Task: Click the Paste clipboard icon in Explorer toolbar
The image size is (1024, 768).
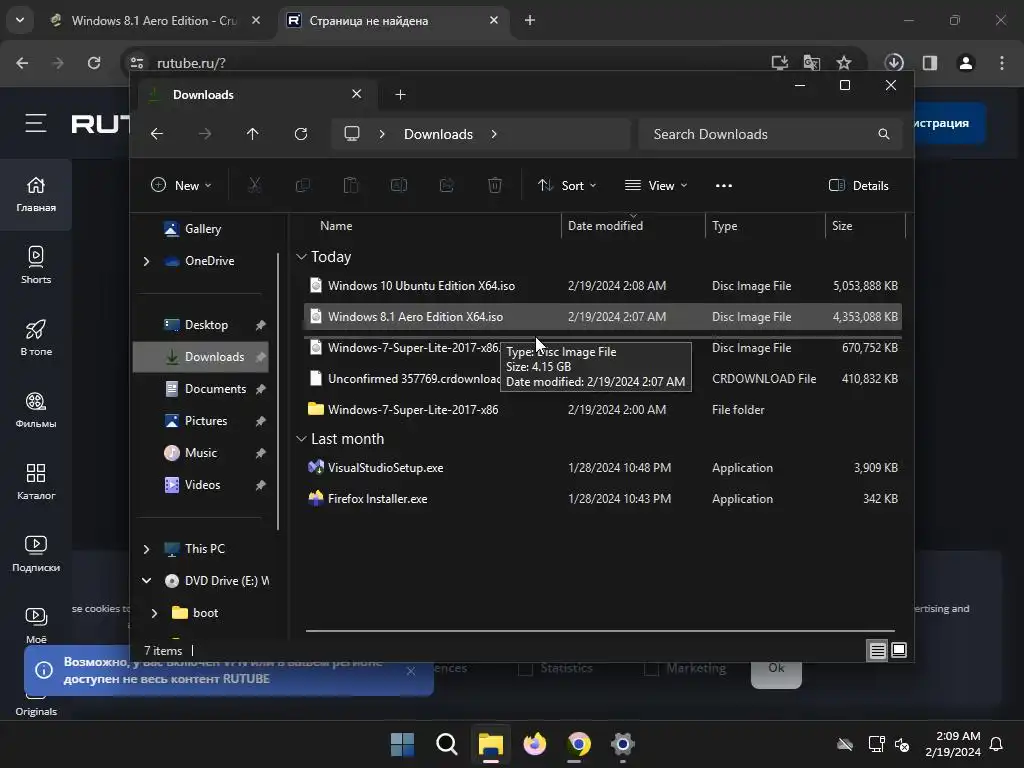Action: click(x=351, y=185)
